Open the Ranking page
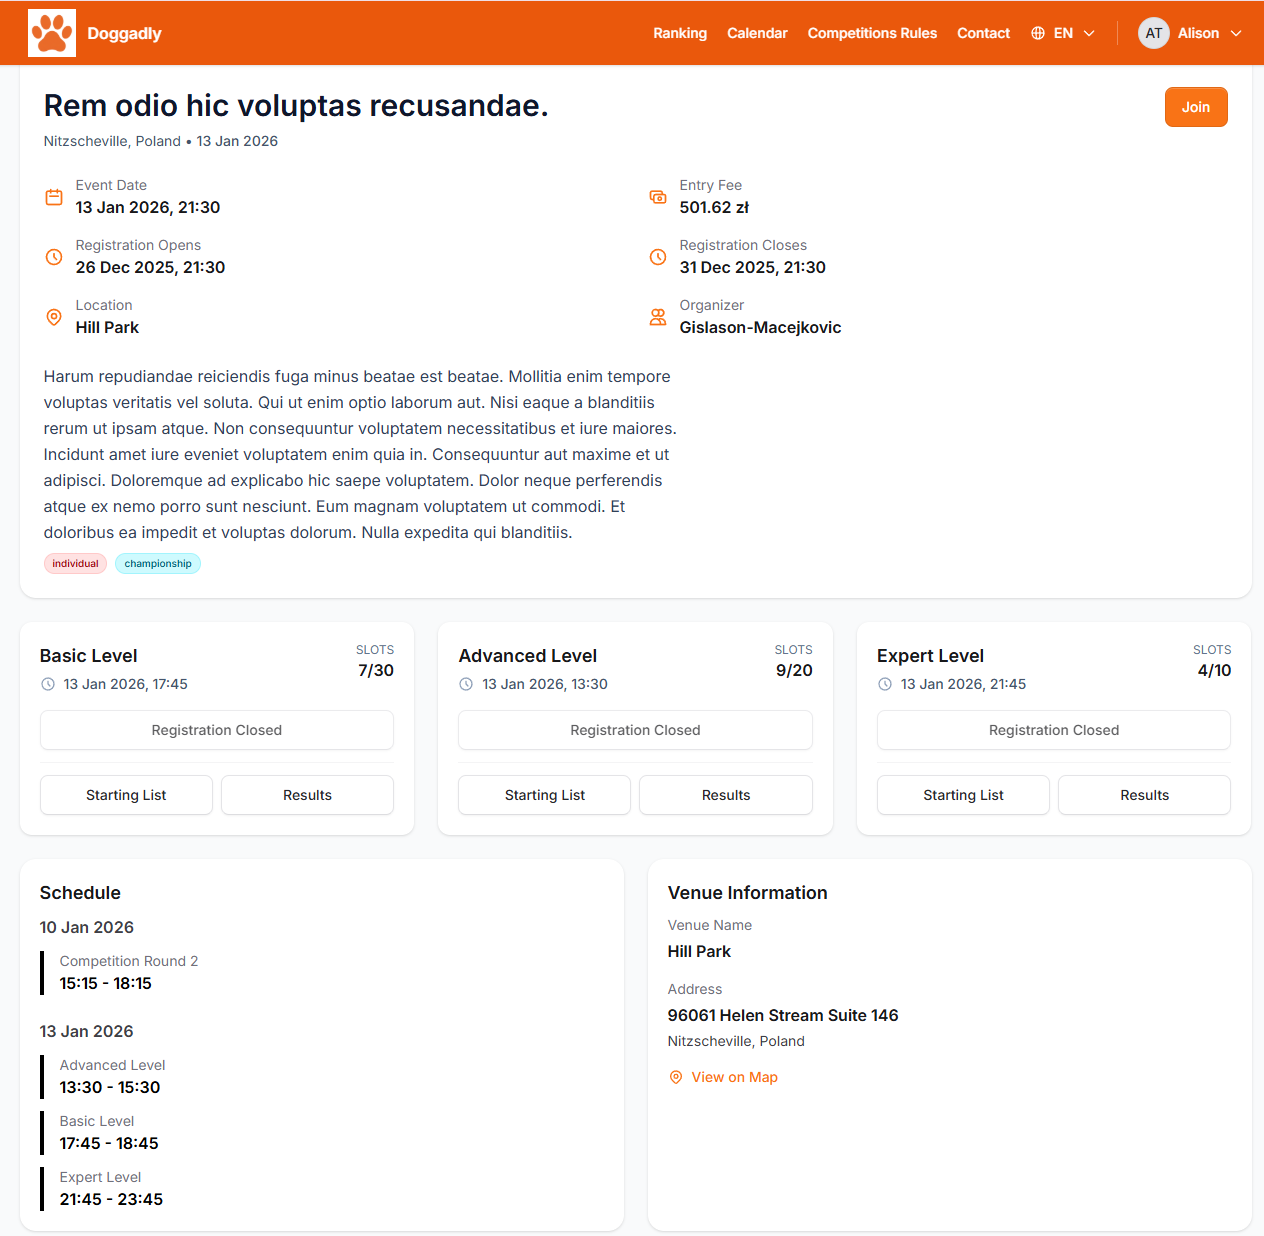1264x1236 pixels. 680,33
